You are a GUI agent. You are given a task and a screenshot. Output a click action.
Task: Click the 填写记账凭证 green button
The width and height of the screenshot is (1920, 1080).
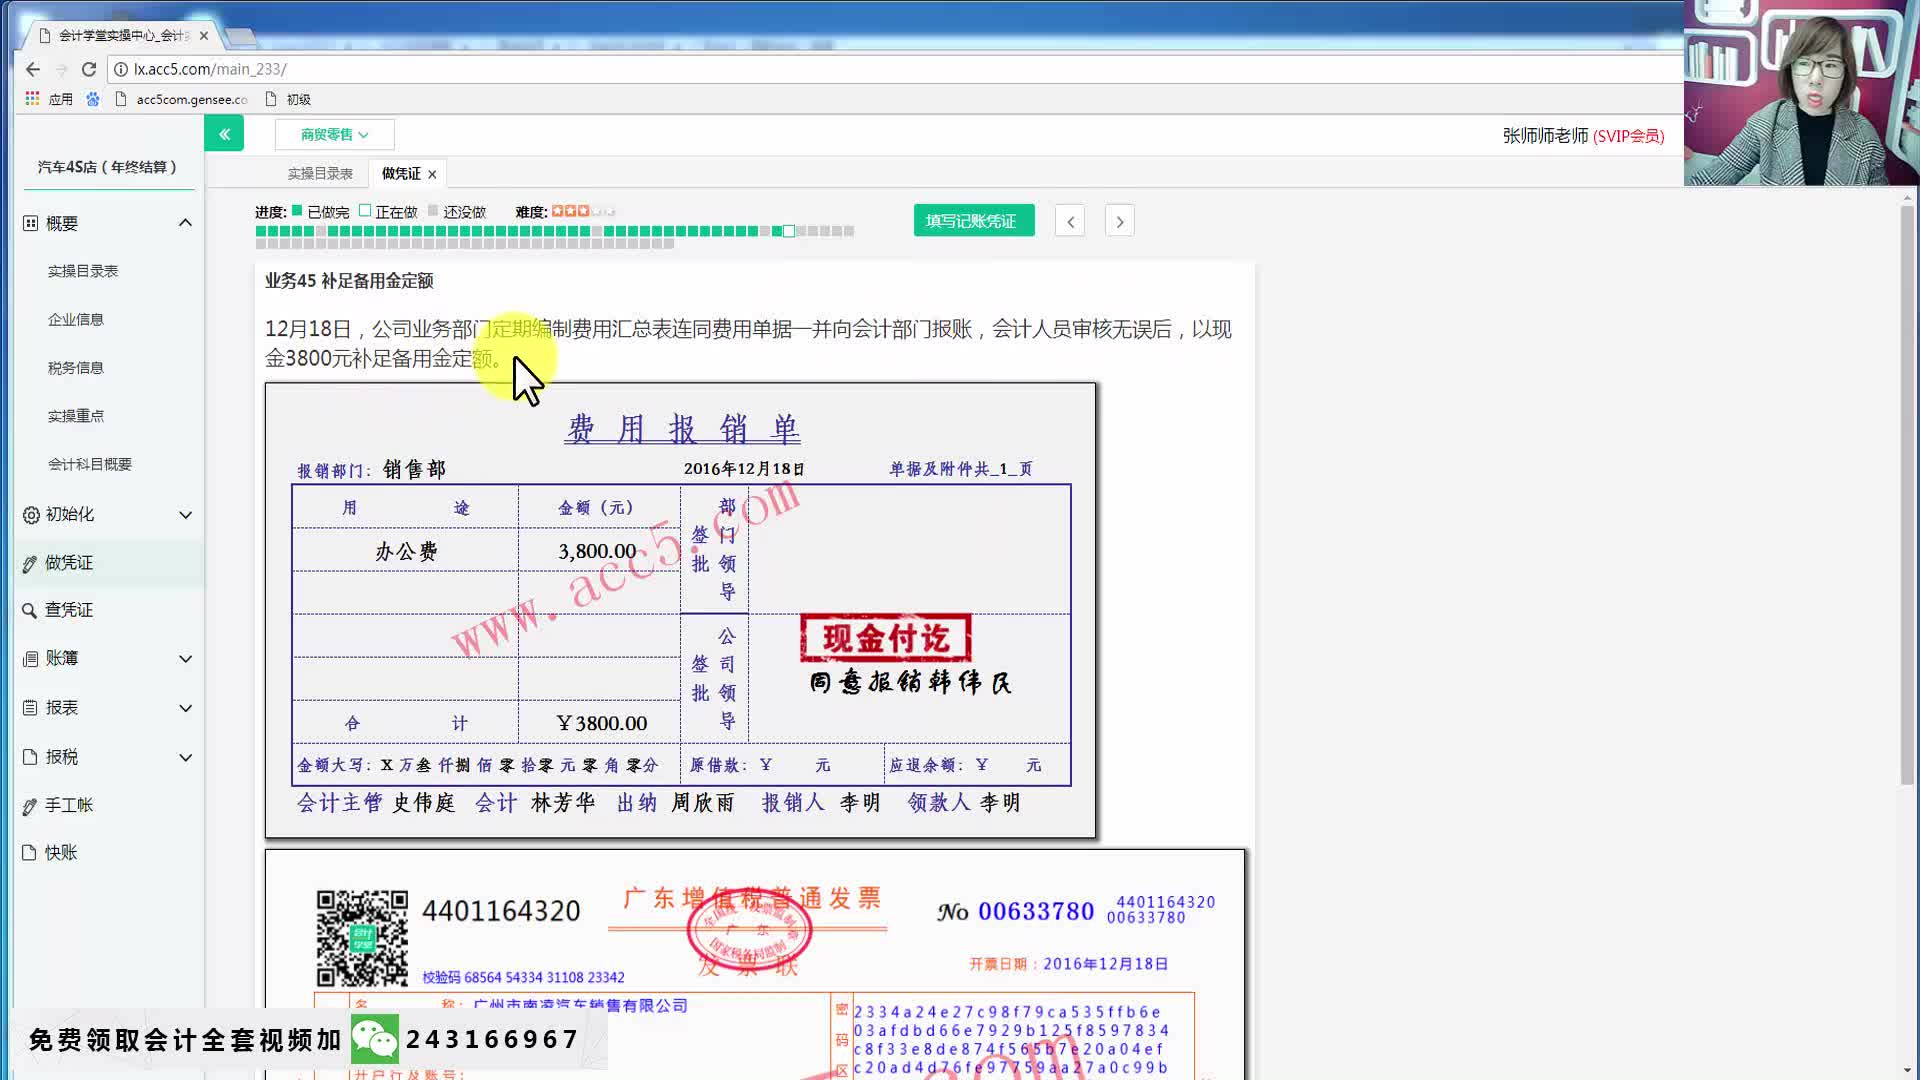click(973, 220)
